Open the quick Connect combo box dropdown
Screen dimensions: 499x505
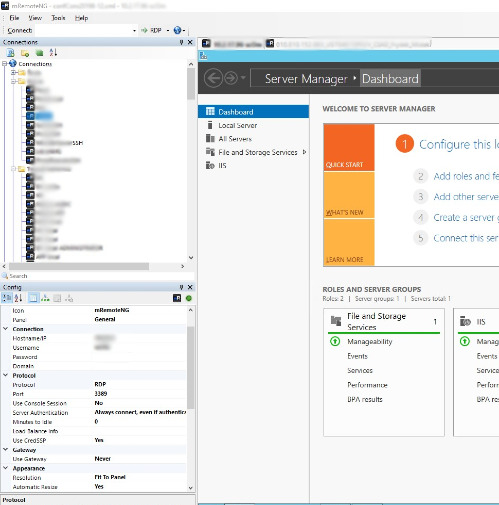(x=134, y=31)
